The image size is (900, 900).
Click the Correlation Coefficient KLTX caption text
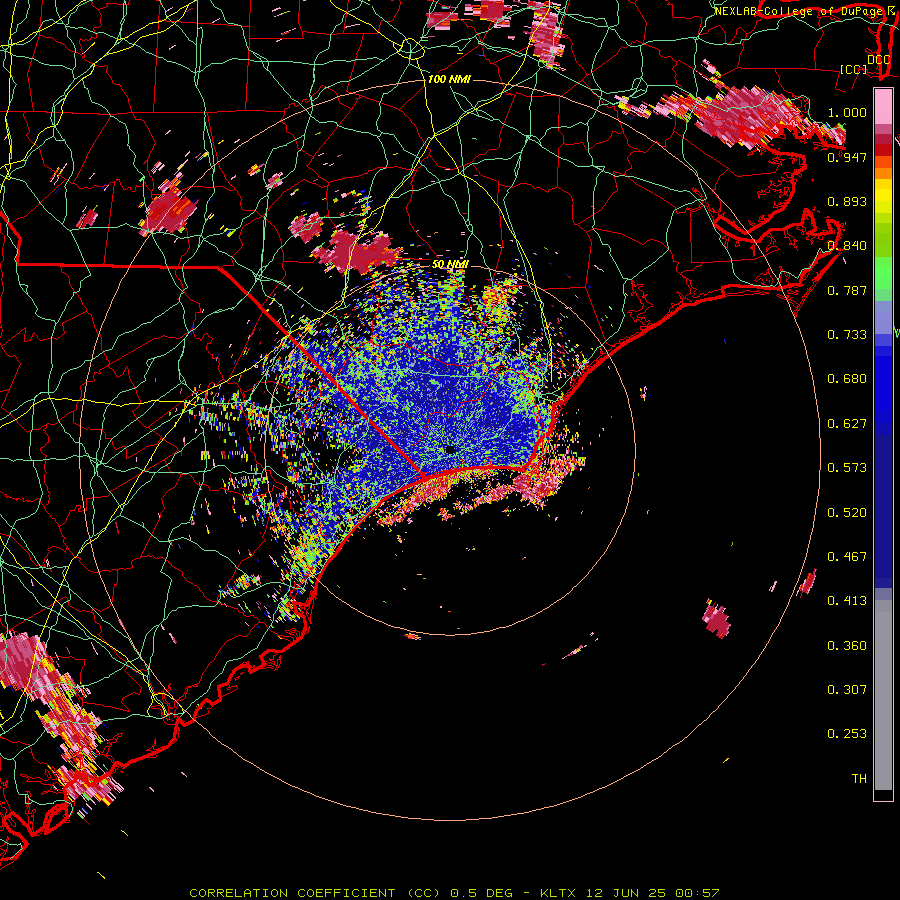click(x=454, y=893)
